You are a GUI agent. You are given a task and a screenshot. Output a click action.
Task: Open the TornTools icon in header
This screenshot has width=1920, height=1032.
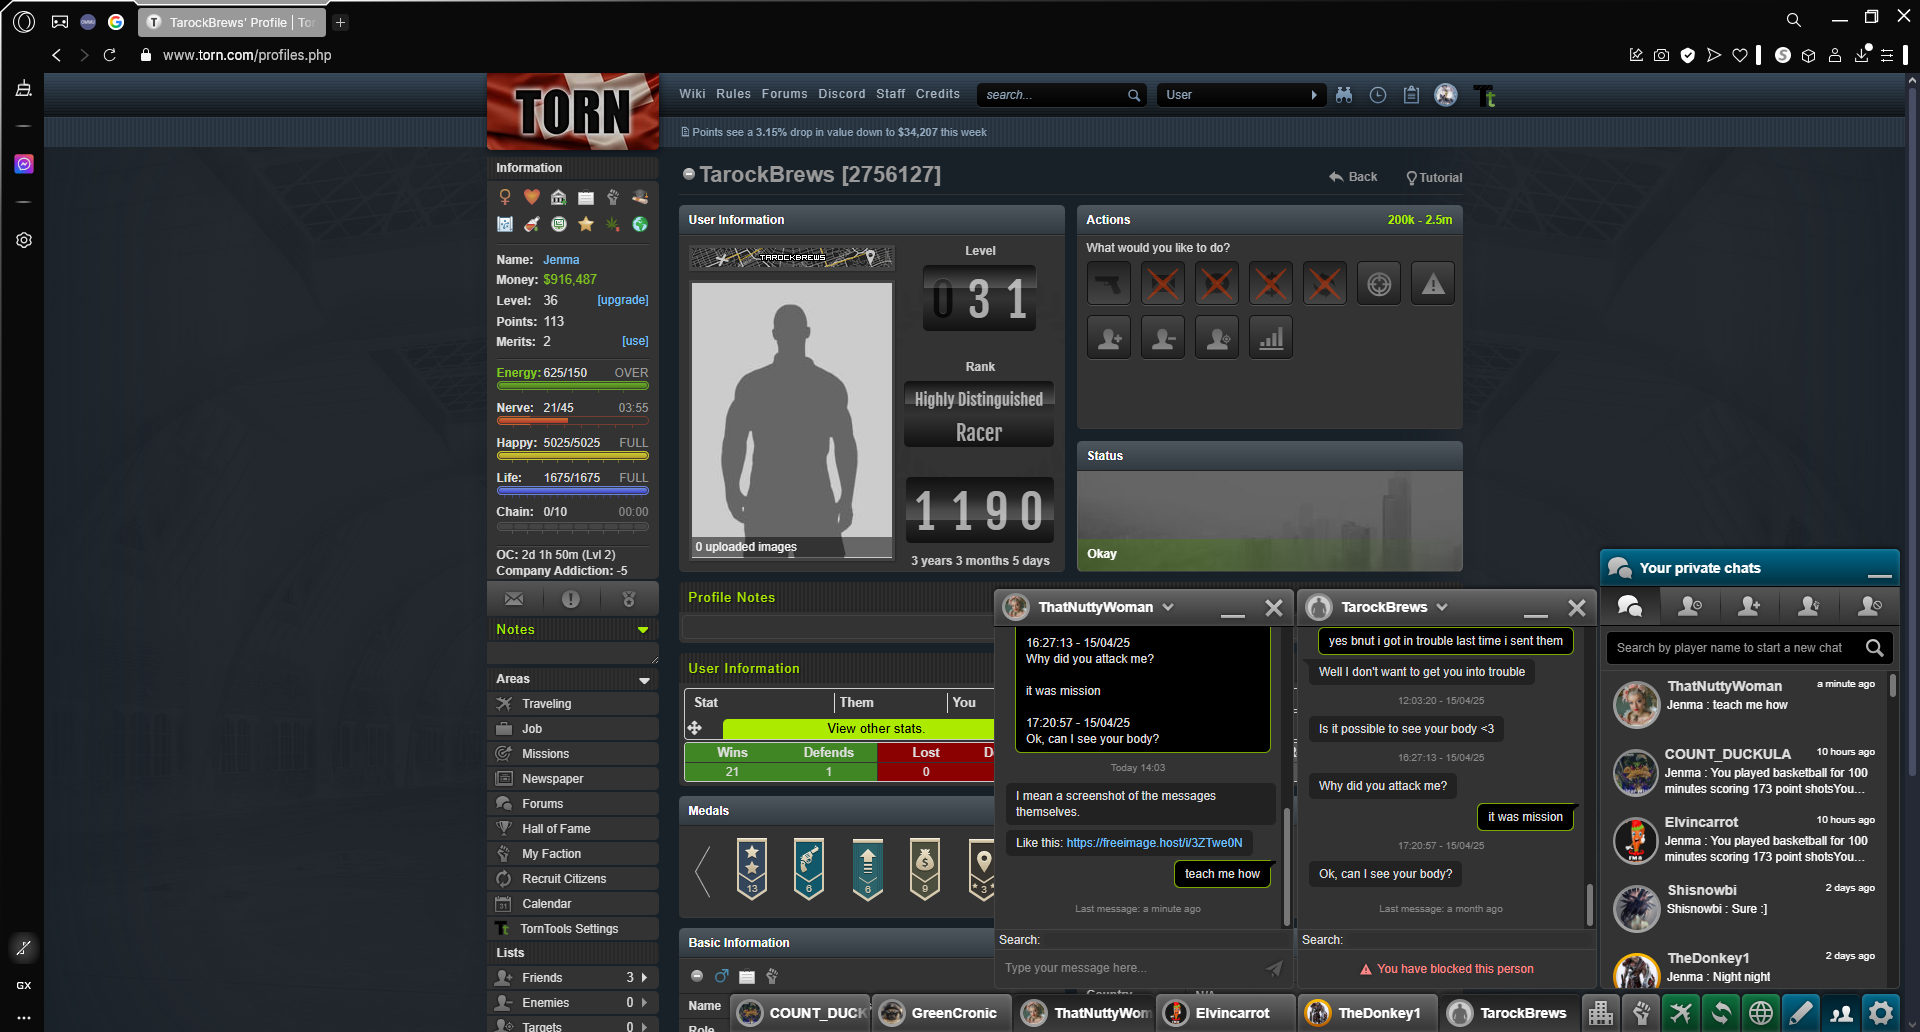point(1485,96)
